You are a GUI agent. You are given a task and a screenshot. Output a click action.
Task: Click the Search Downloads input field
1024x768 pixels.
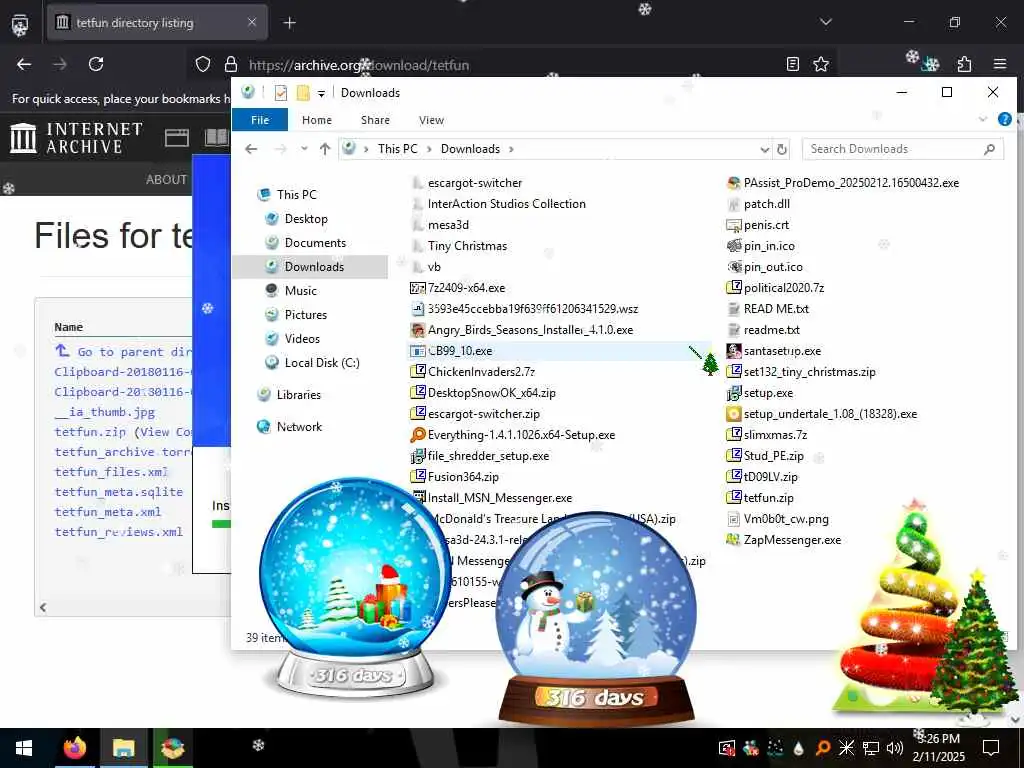pos(896,149)
